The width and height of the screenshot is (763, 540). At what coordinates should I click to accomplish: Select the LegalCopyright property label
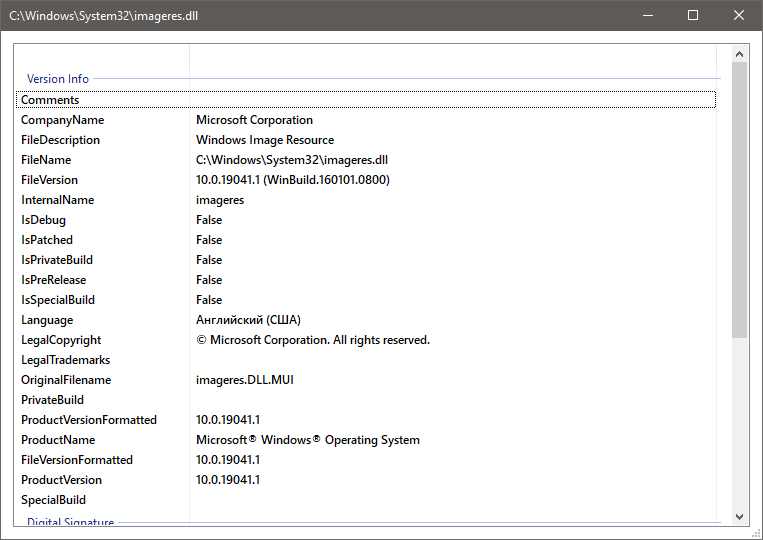(61, 340)
